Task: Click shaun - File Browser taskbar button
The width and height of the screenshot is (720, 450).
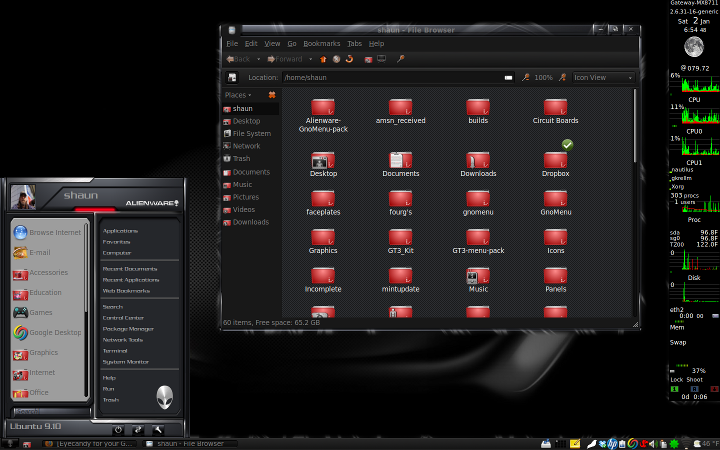Action: (190, 444)
